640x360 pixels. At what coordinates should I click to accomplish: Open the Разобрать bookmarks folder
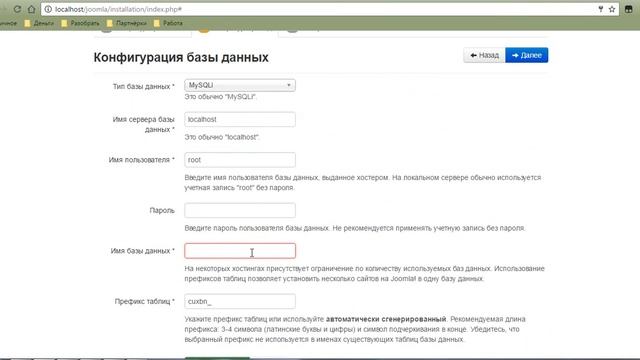tap(80, 23)
